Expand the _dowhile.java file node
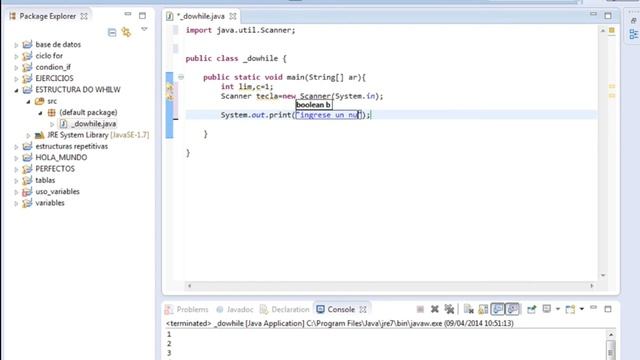The image size is (640, 360). pos(52,124)
